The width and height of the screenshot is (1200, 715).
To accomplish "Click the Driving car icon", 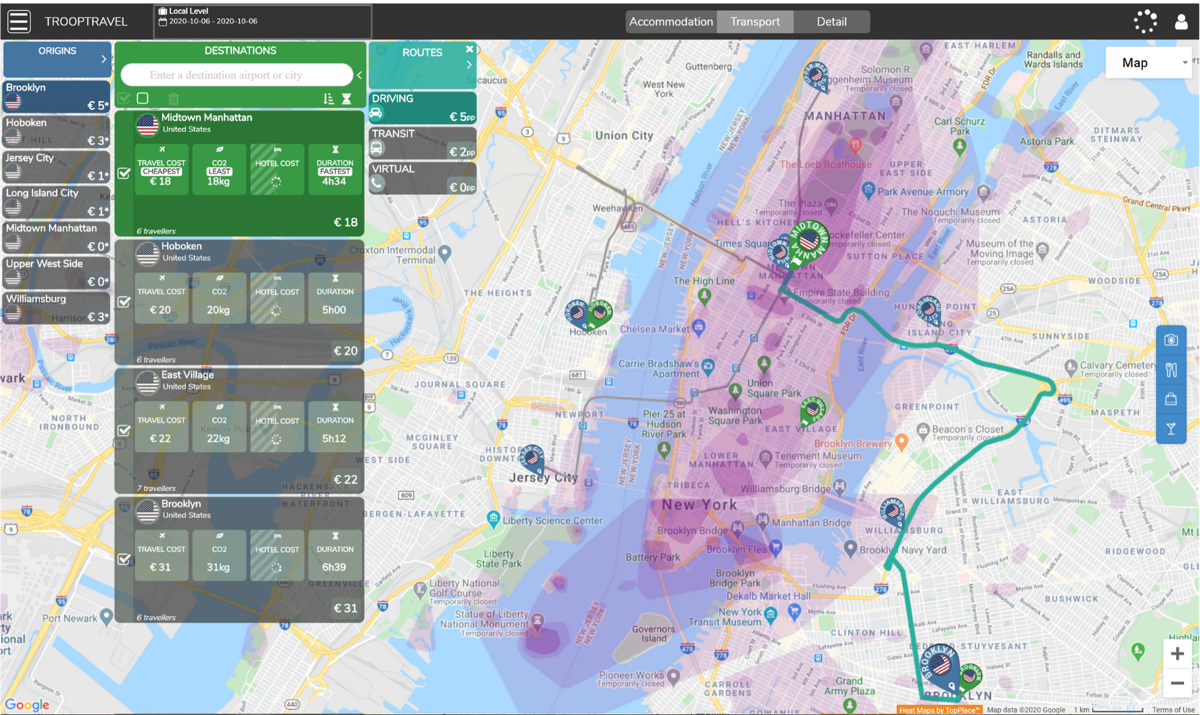I will [377, 114].
